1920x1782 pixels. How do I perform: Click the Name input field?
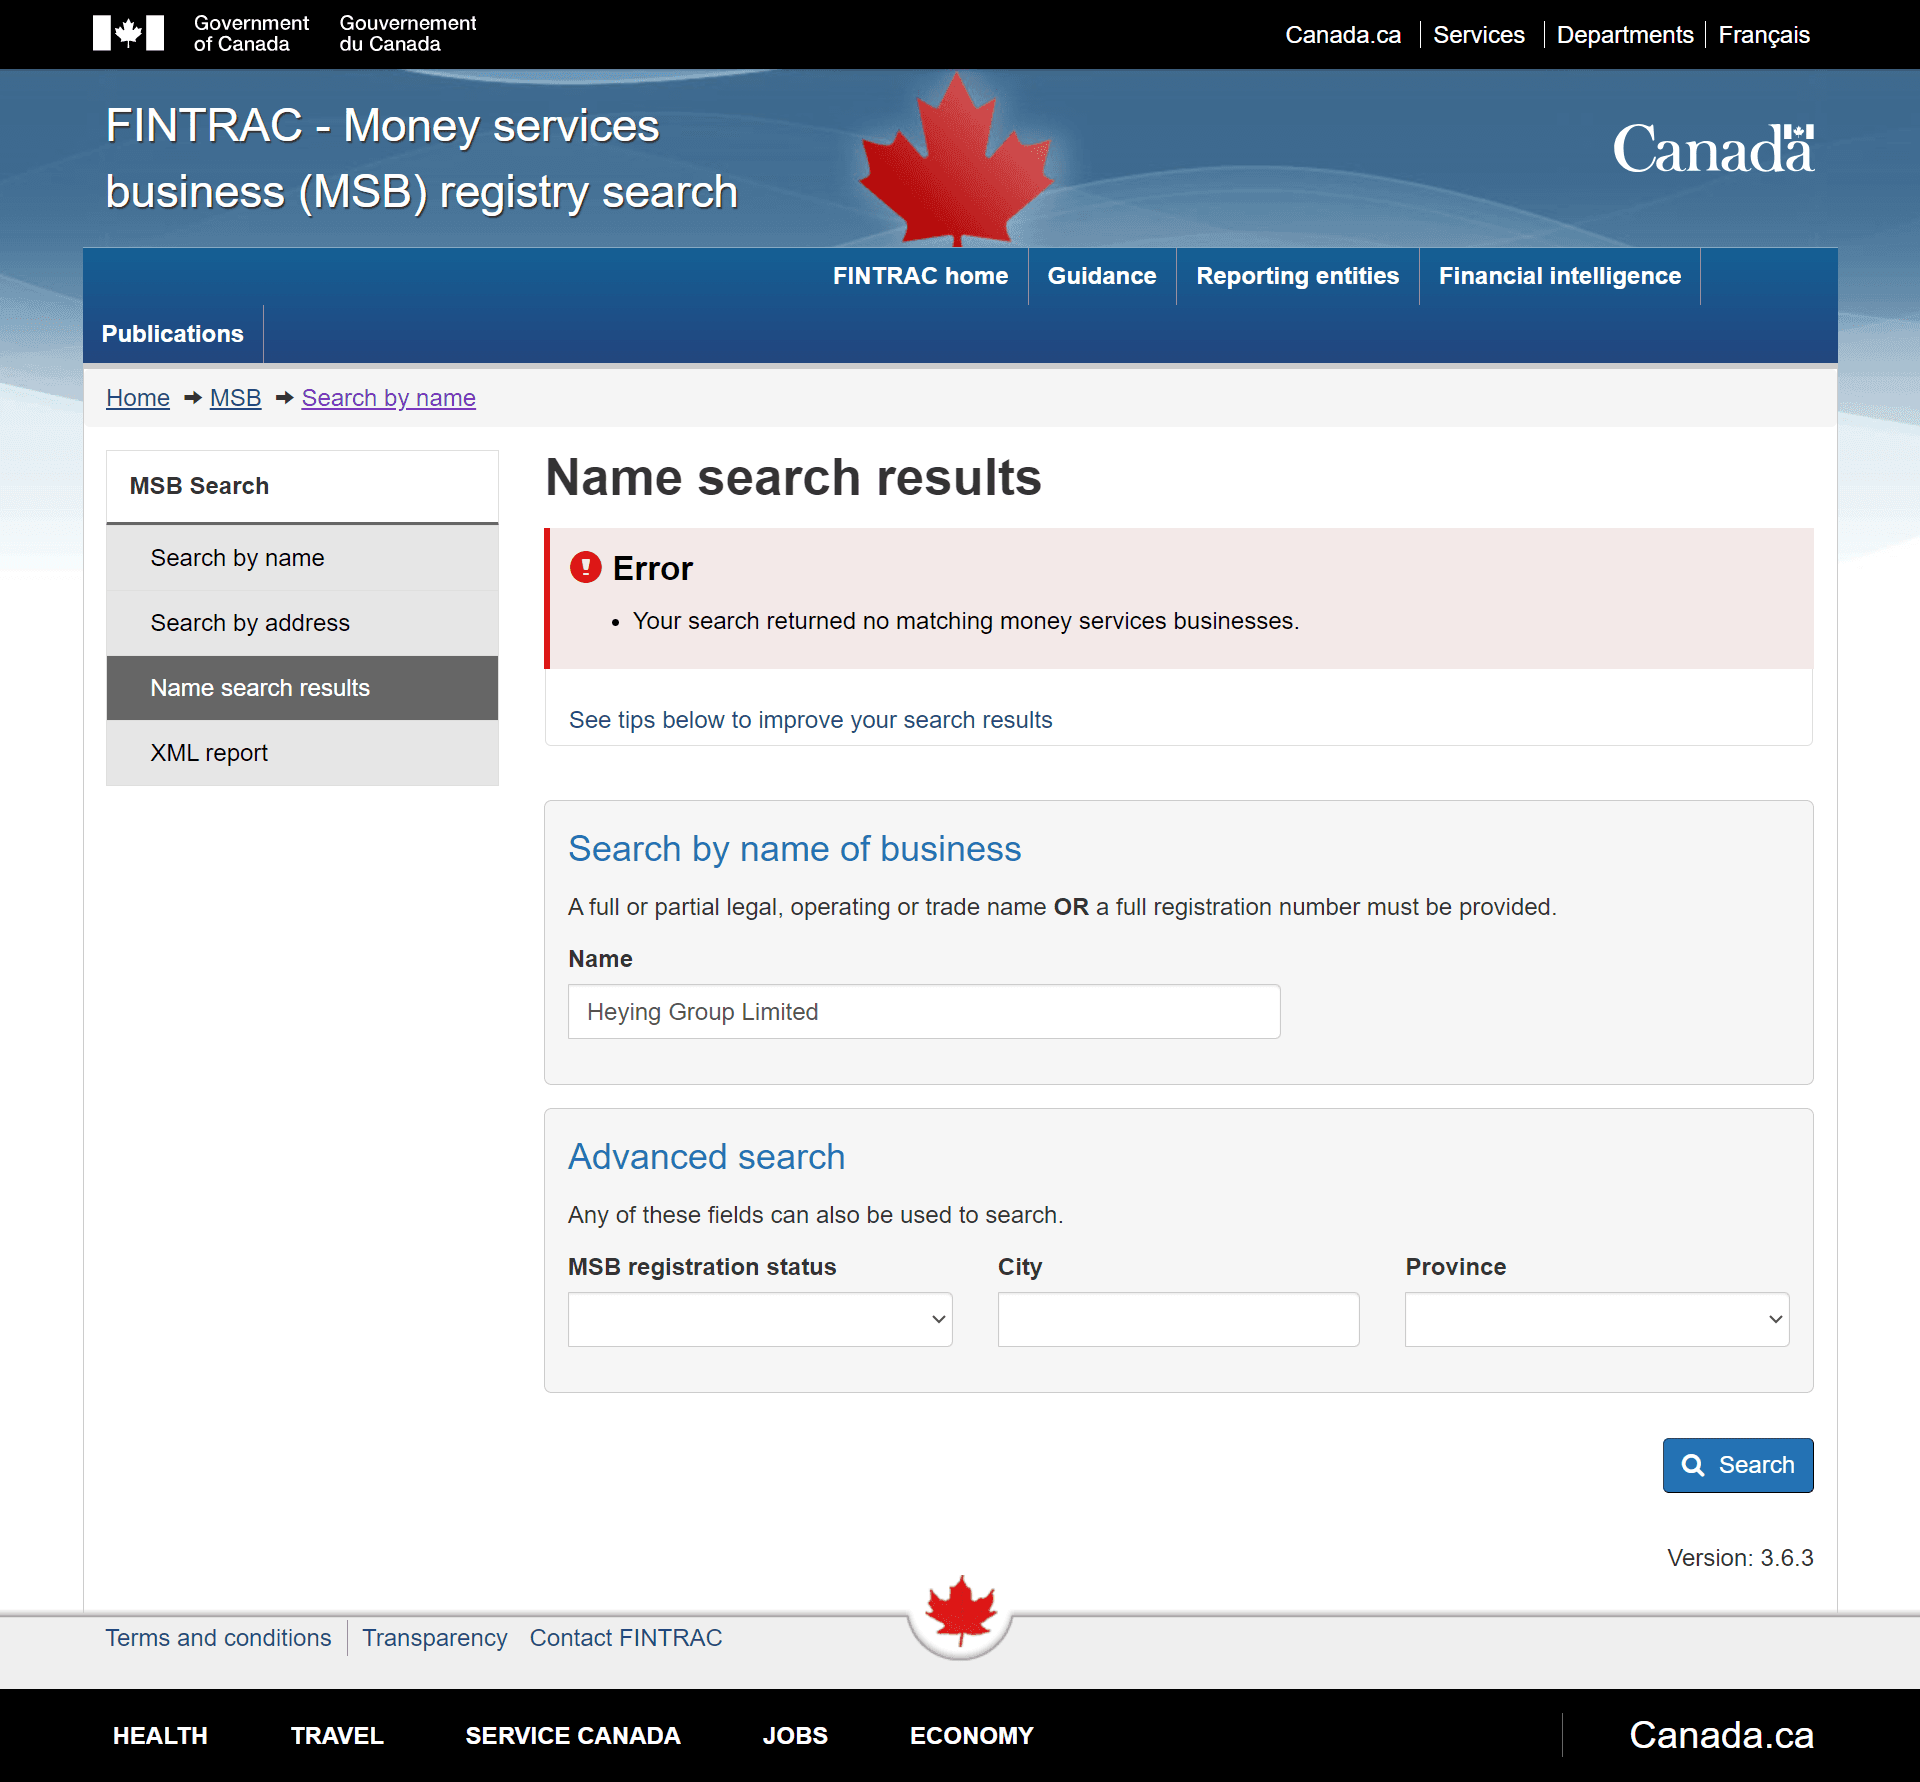tap(924, 1012)
